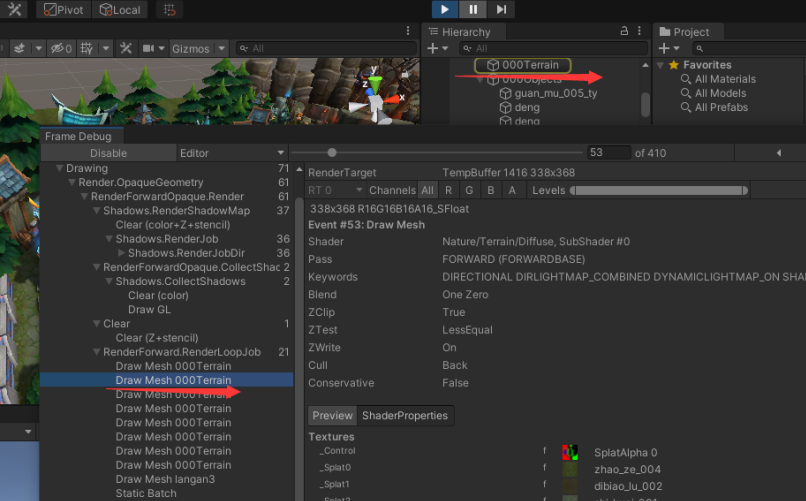Select the Hierarchy tab
Screen dimensions: 806x501
461,32
